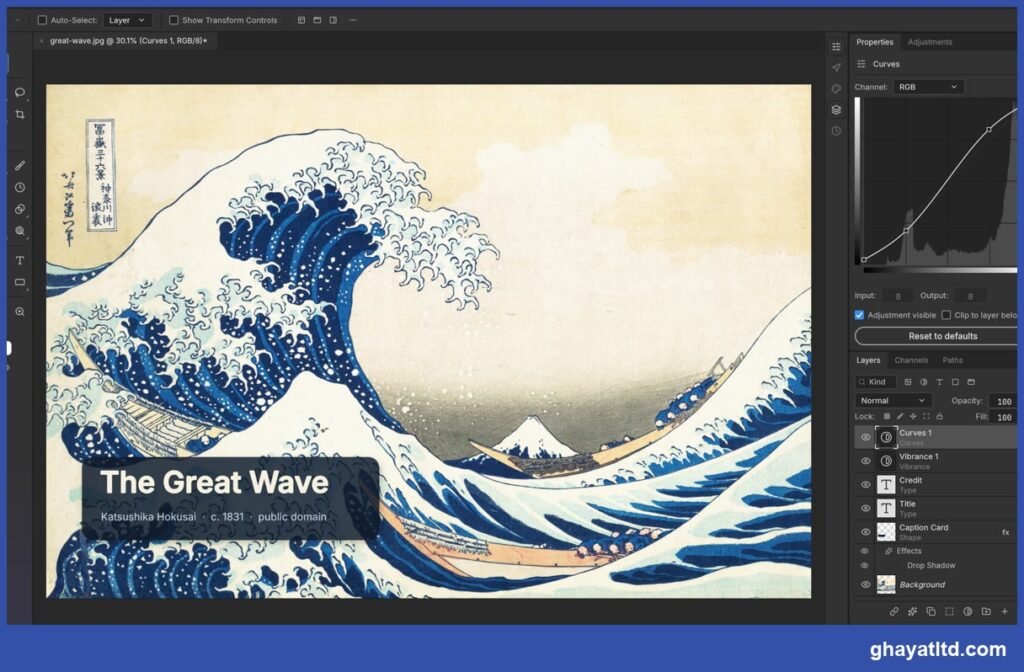
Task: Filter layers by adjustment kind
Action: (x=923, y=382)
